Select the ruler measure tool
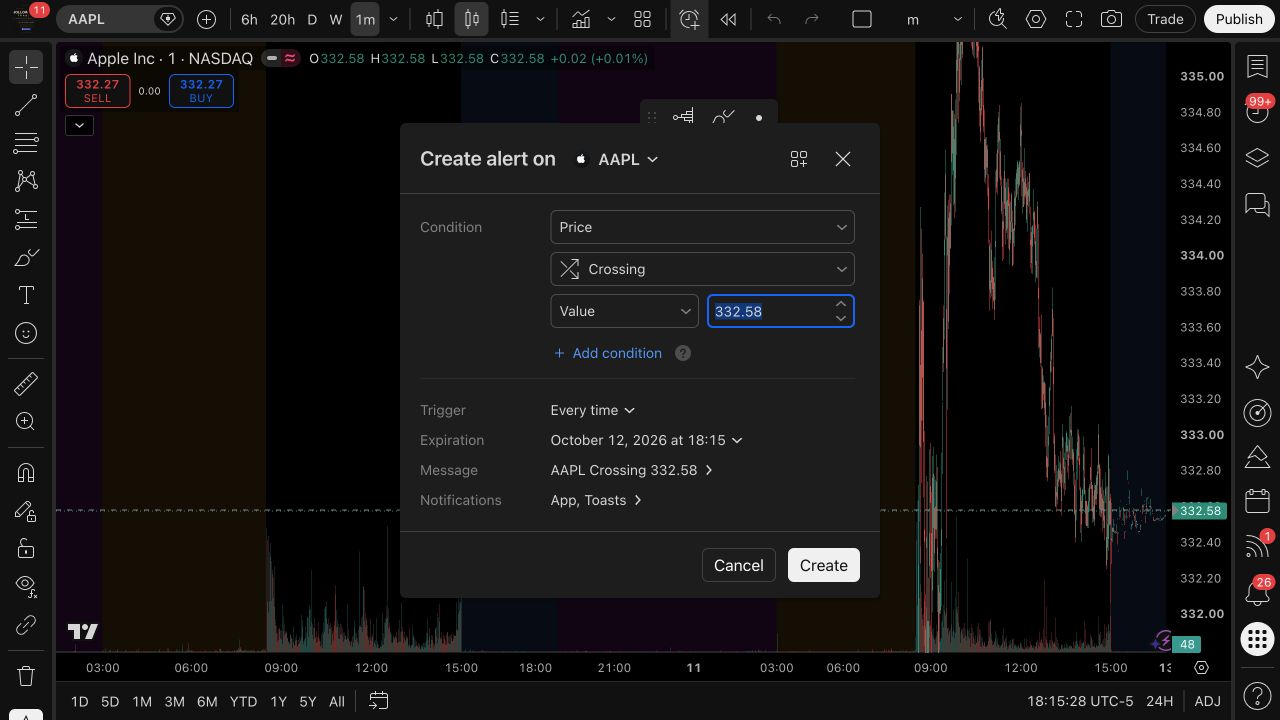 tap(26, 383)
